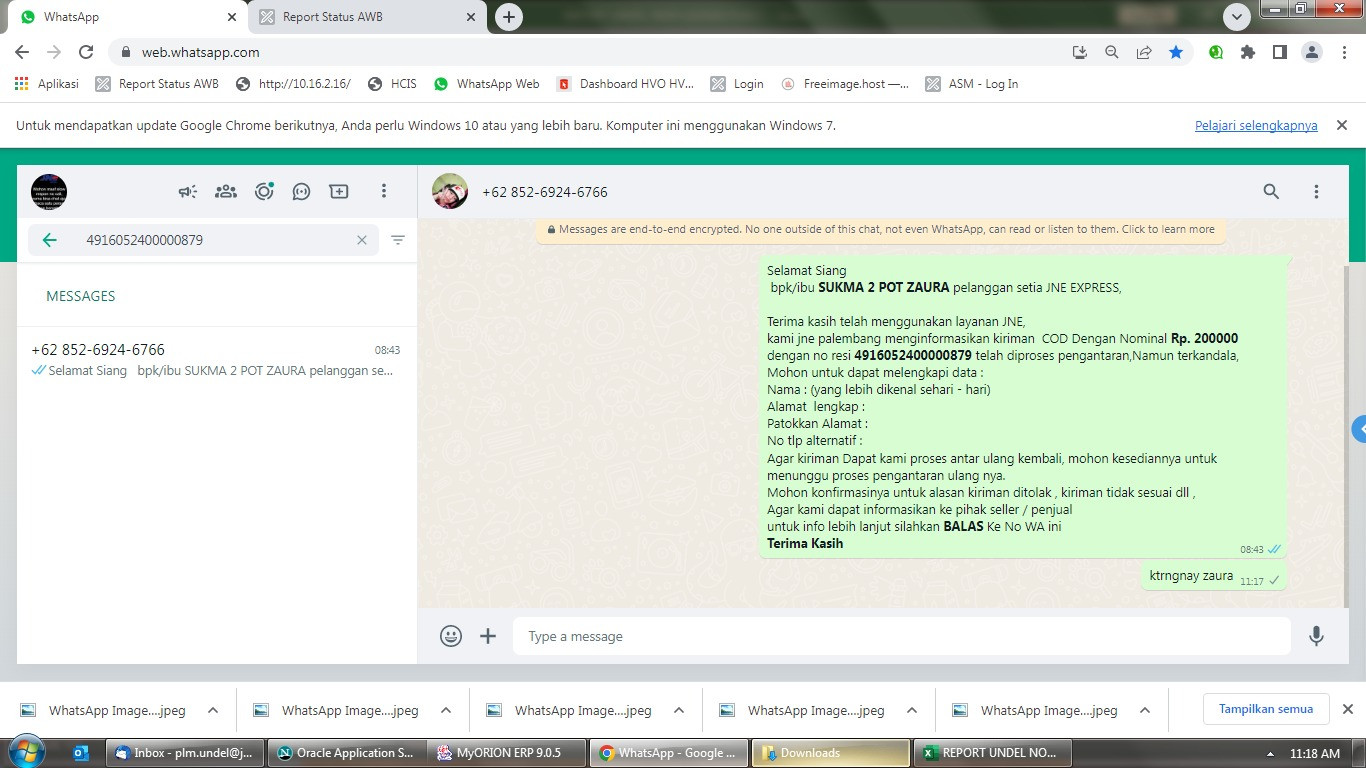Switch to Oracle Application taskbar window

[346, 753]
